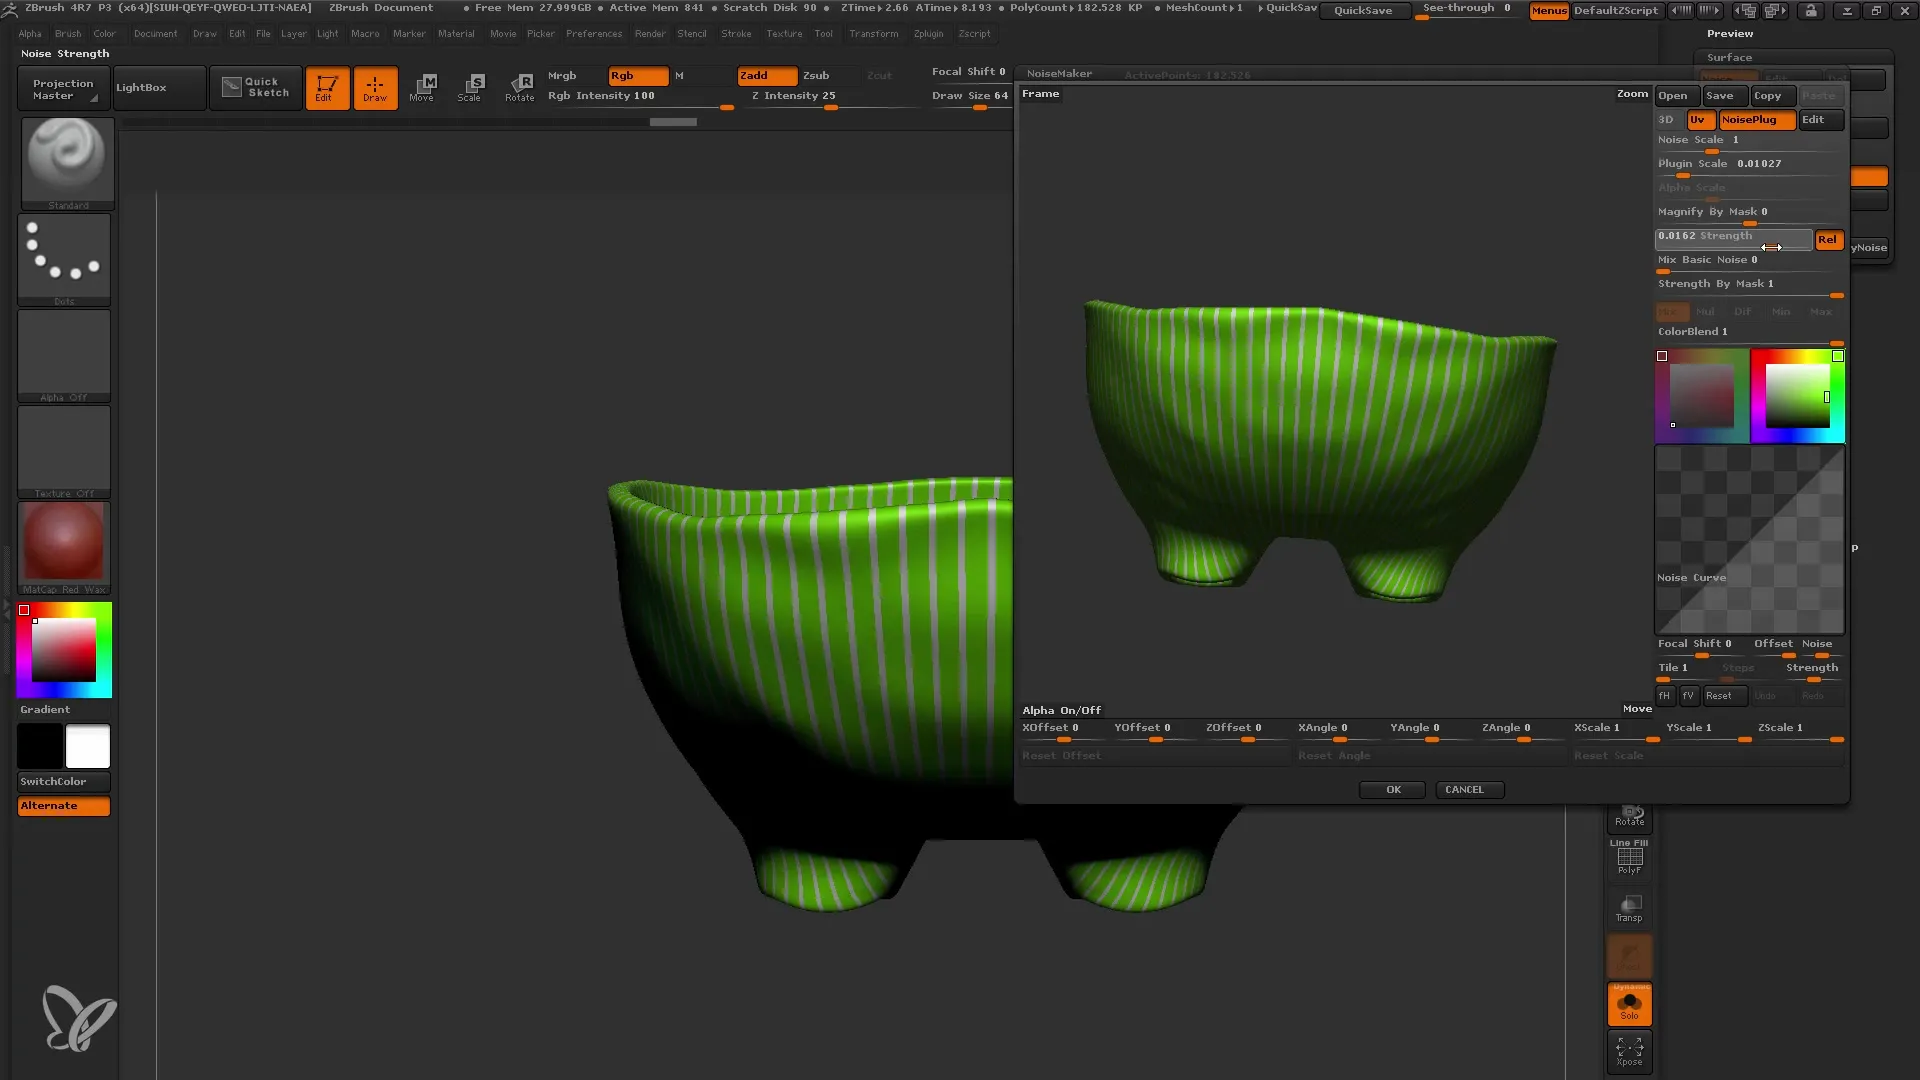1920x1080 pixels.
Task: Select the Scale tool in toolbar
Action: click(x=469, y=86)
